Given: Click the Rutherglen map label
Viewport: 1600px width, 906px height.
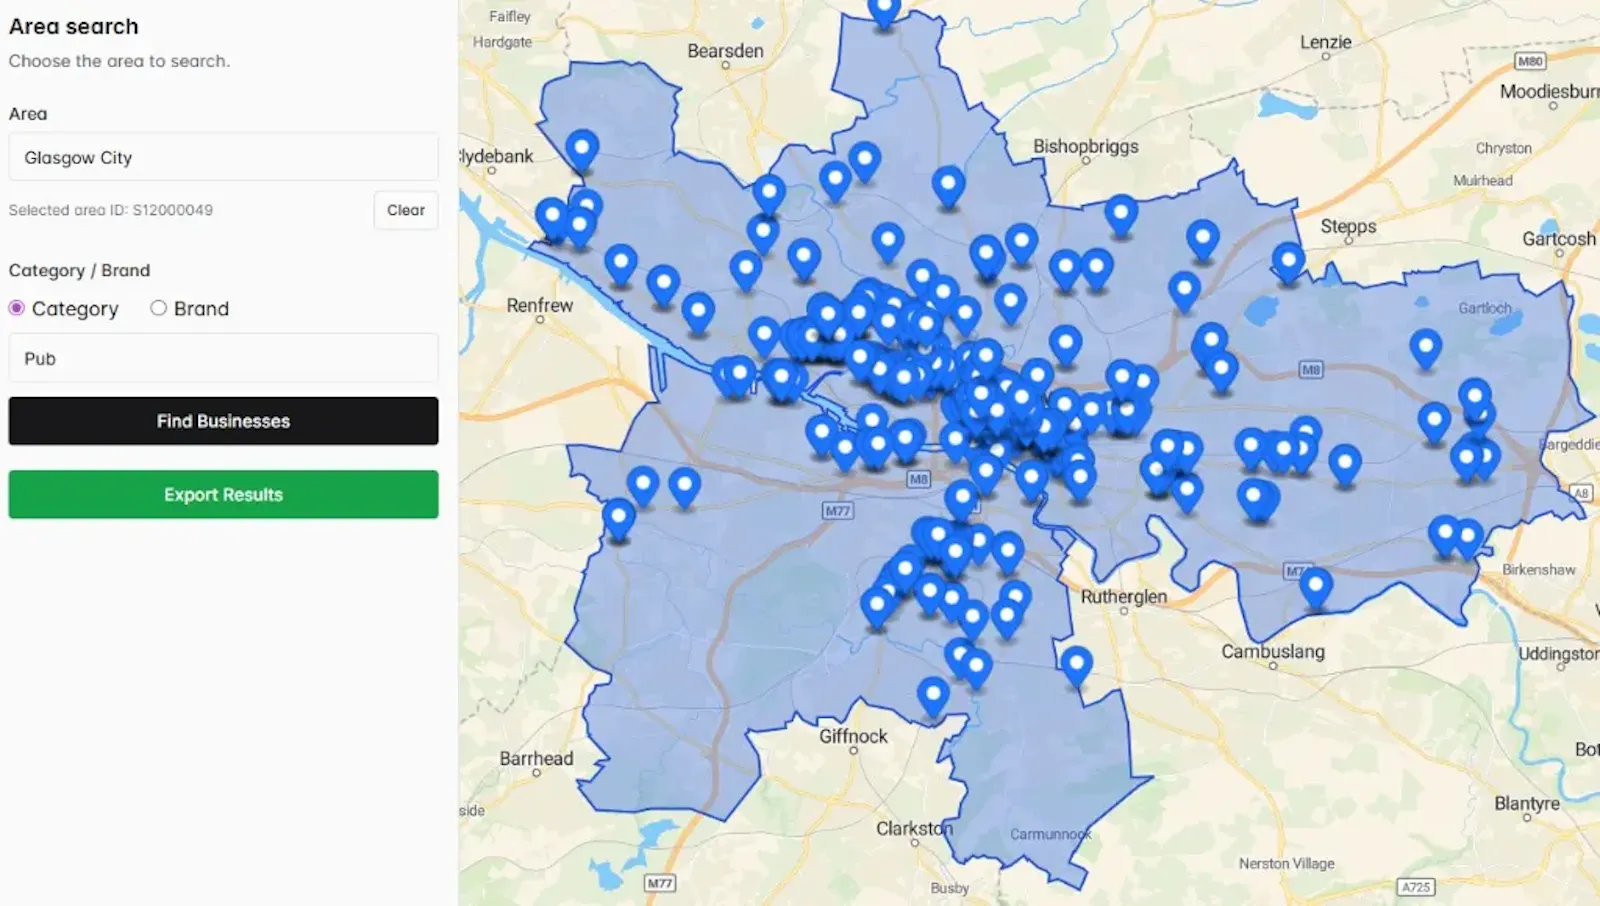Looking at the screenshot, I should click(x=1124, y=596).
